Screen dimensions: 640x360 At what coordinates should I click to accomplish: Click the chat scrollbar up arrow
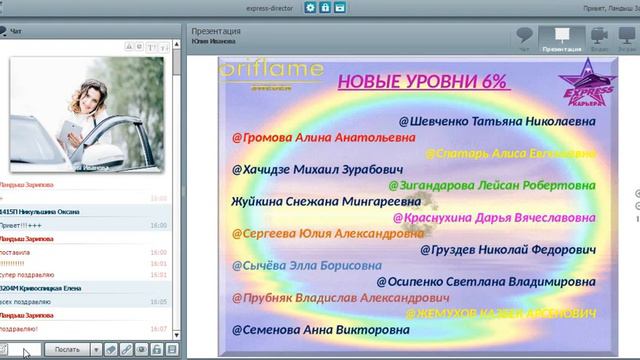(x=176, y=44)
